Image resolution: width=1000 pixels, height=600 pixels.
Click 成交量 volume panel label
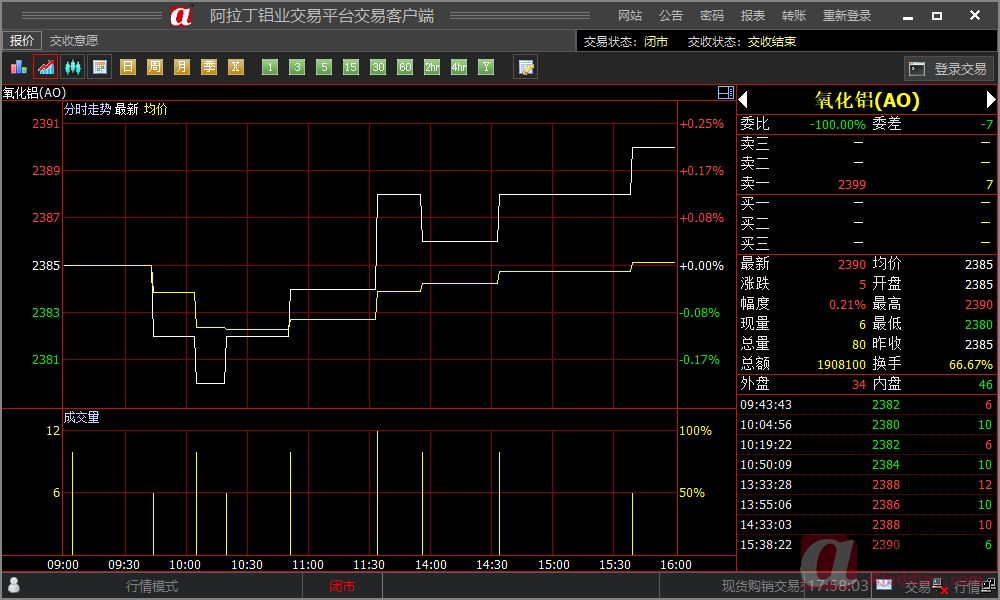(81, 417)
